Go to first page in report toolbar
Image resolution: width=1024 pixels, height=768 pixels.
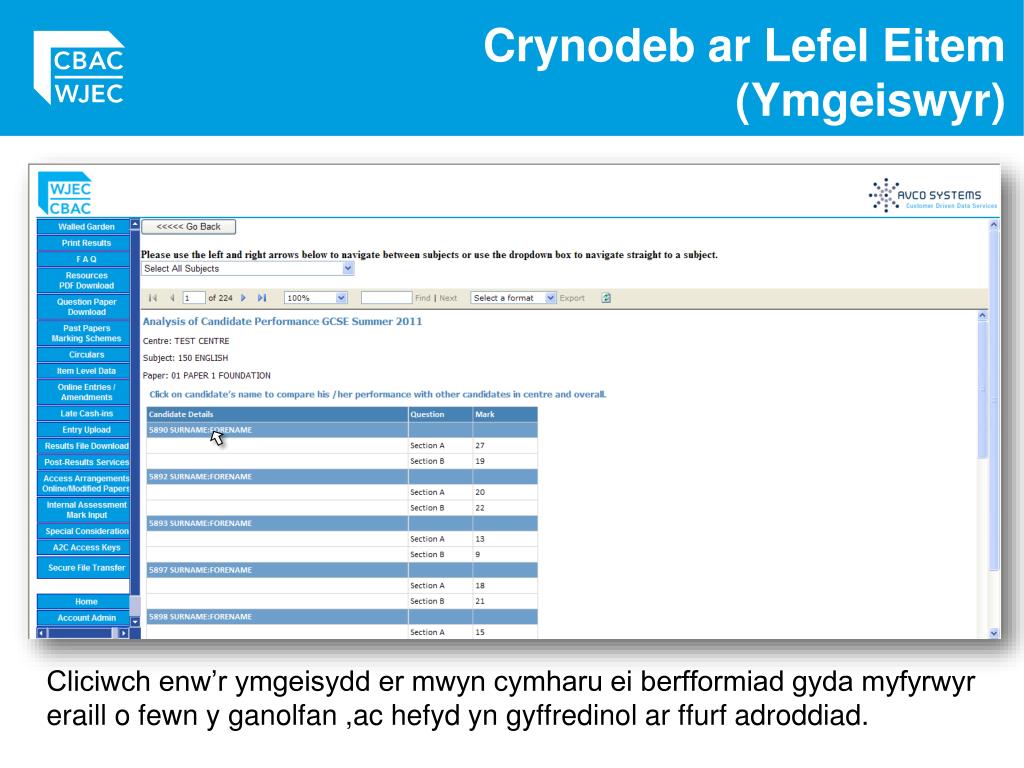153,298
